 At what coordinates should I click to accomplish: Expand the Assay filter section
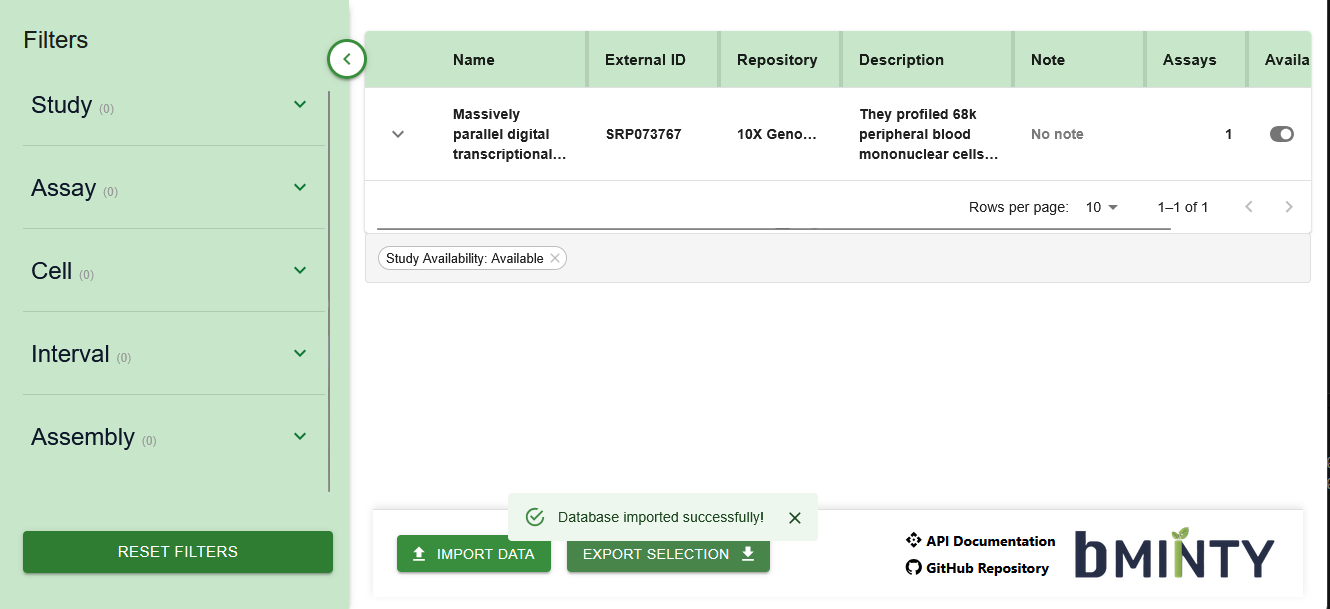pos(299,186)
